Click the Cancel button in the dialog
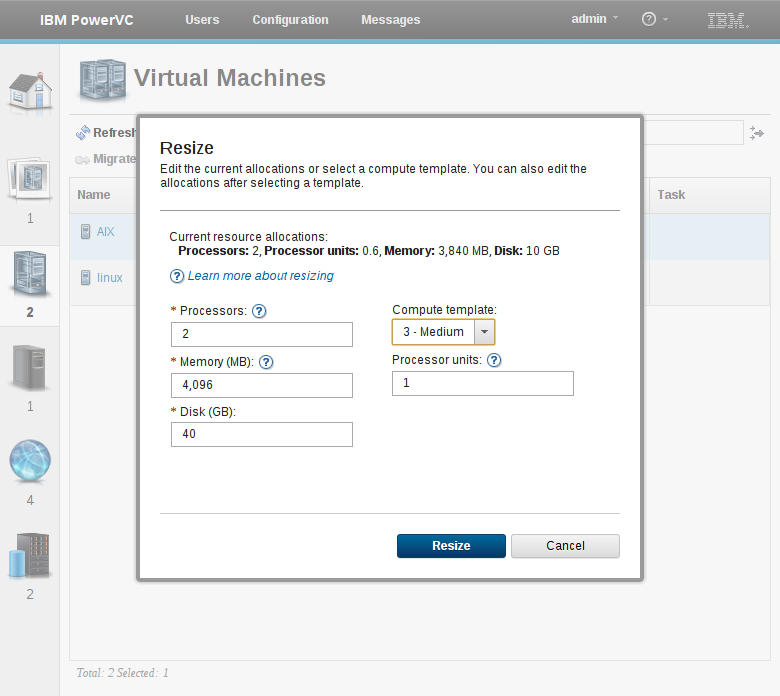 click(x=565, y=546)
